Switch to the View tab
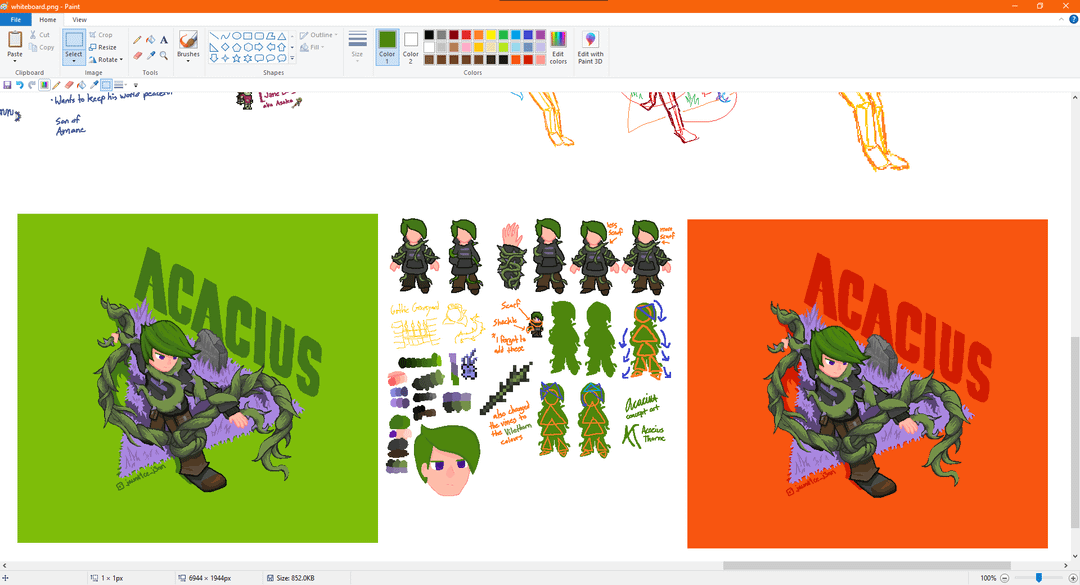Screen dimensions: 1080x585 (79, 19)
